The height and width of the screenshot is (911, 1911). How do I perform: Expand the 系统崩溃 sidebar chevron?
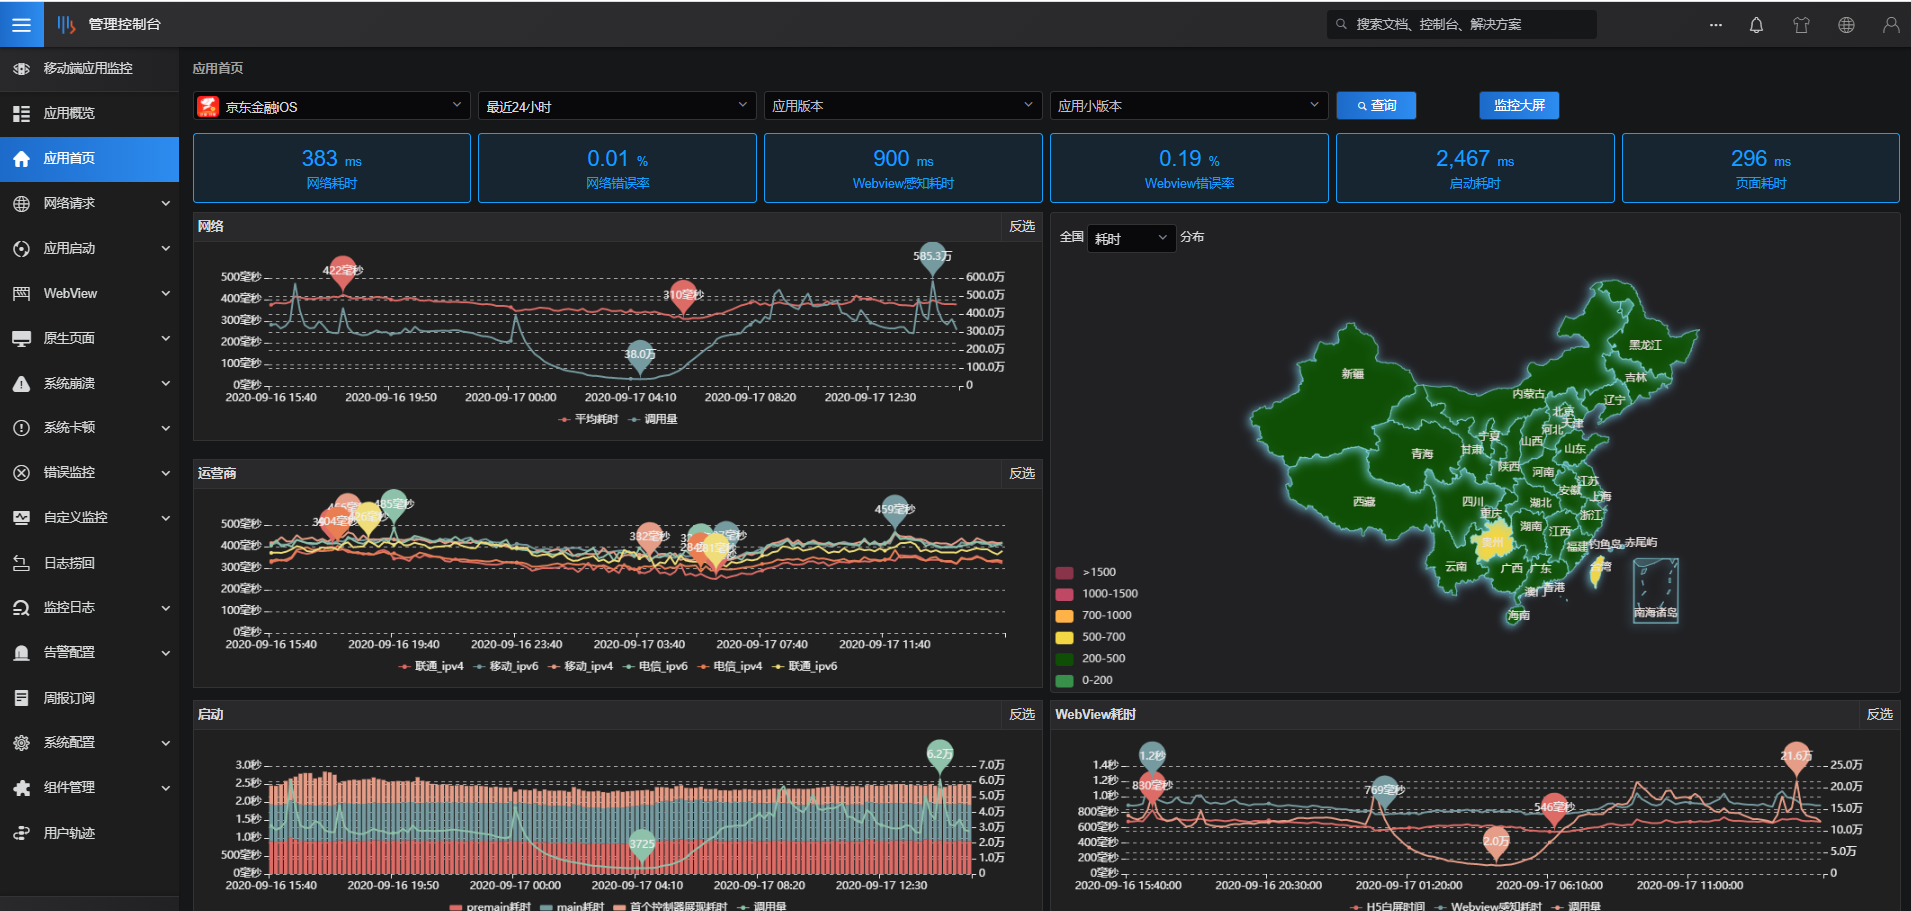pos(166,383)
